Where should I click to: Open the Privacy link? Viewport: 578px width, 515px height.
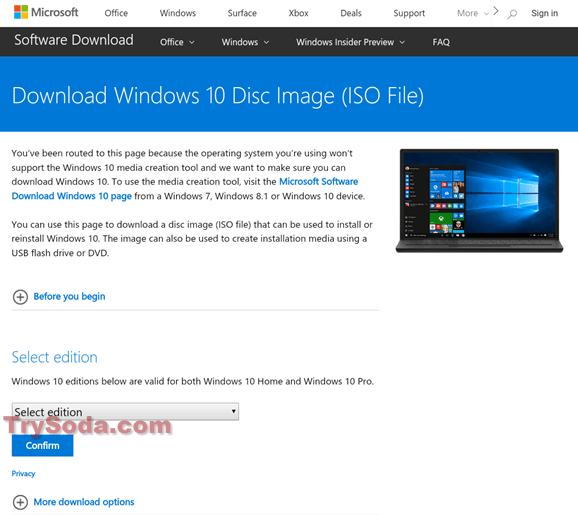click(23, 474)
